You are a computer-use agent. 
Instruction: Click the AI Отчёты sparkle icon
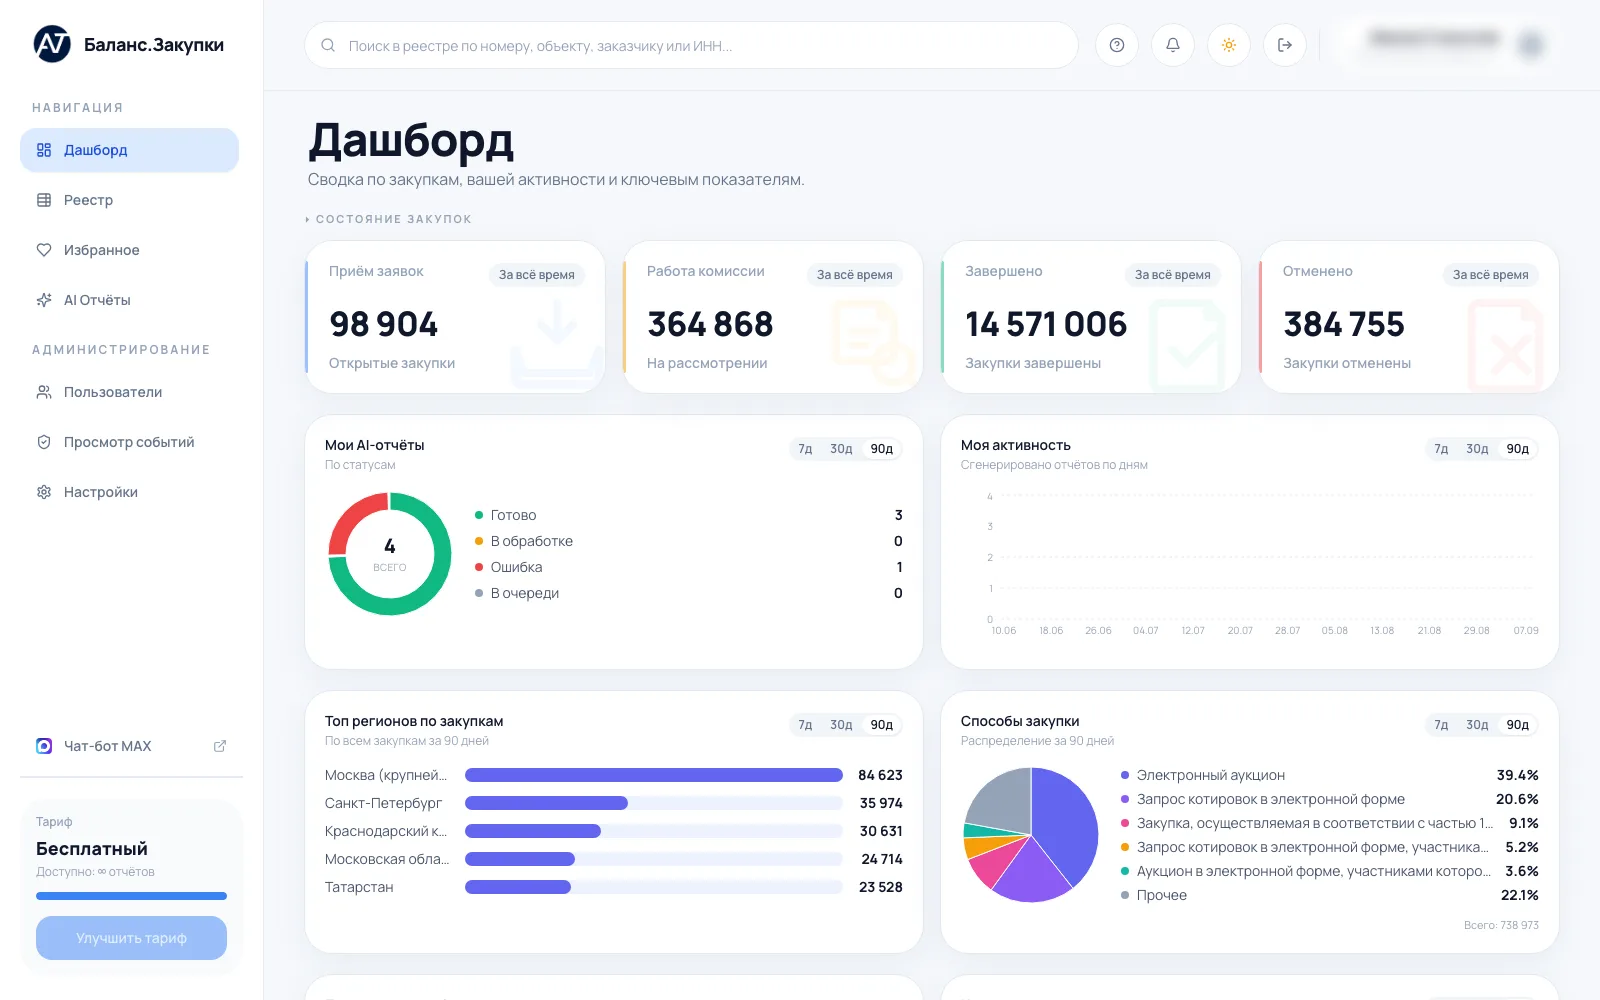pyautogui.click(x=44, y=300)
